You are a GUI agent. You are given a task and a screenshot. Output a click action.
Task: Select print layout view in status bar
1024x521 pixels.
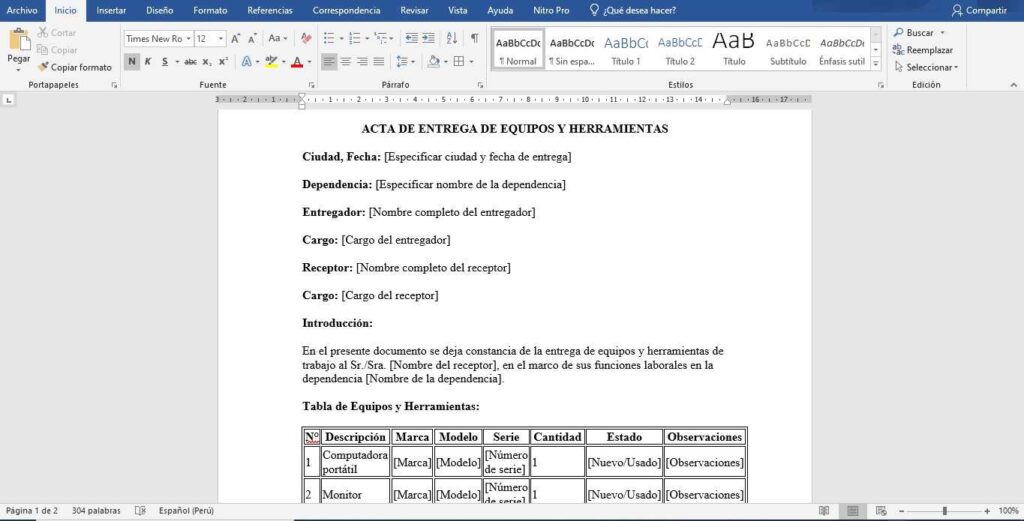click(x=853, y=511)
